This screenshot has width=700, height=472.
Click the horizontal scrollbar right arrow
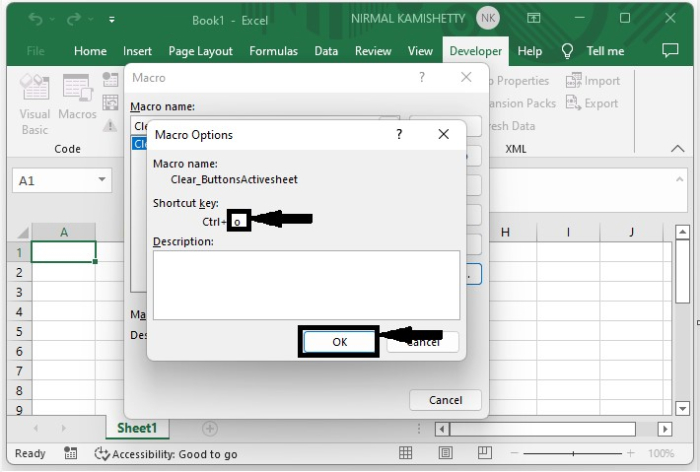tap(665, 429)
